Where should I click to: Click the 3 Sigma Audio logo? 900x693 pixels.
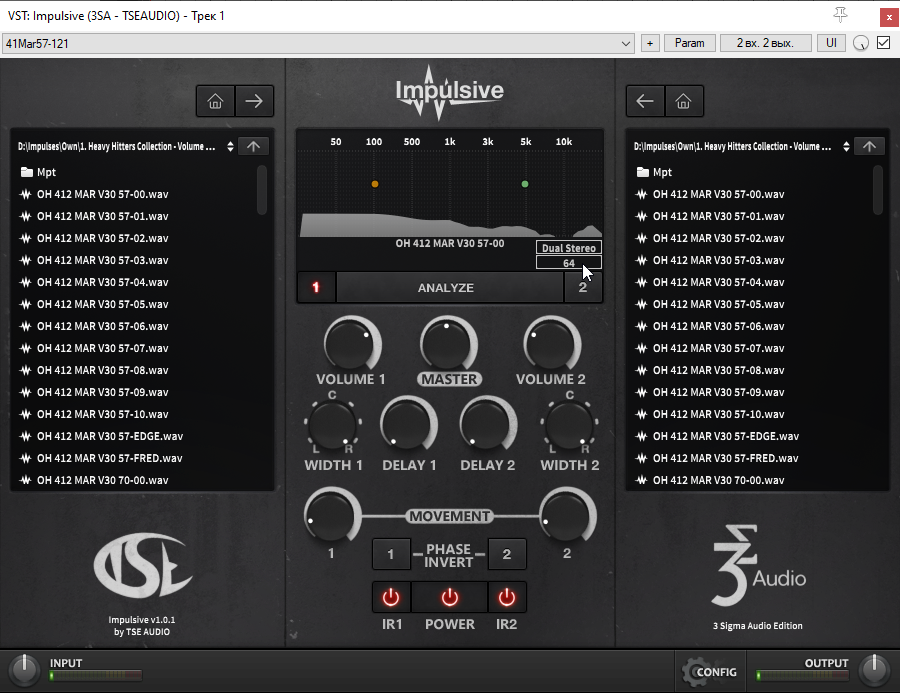[758, 566]
